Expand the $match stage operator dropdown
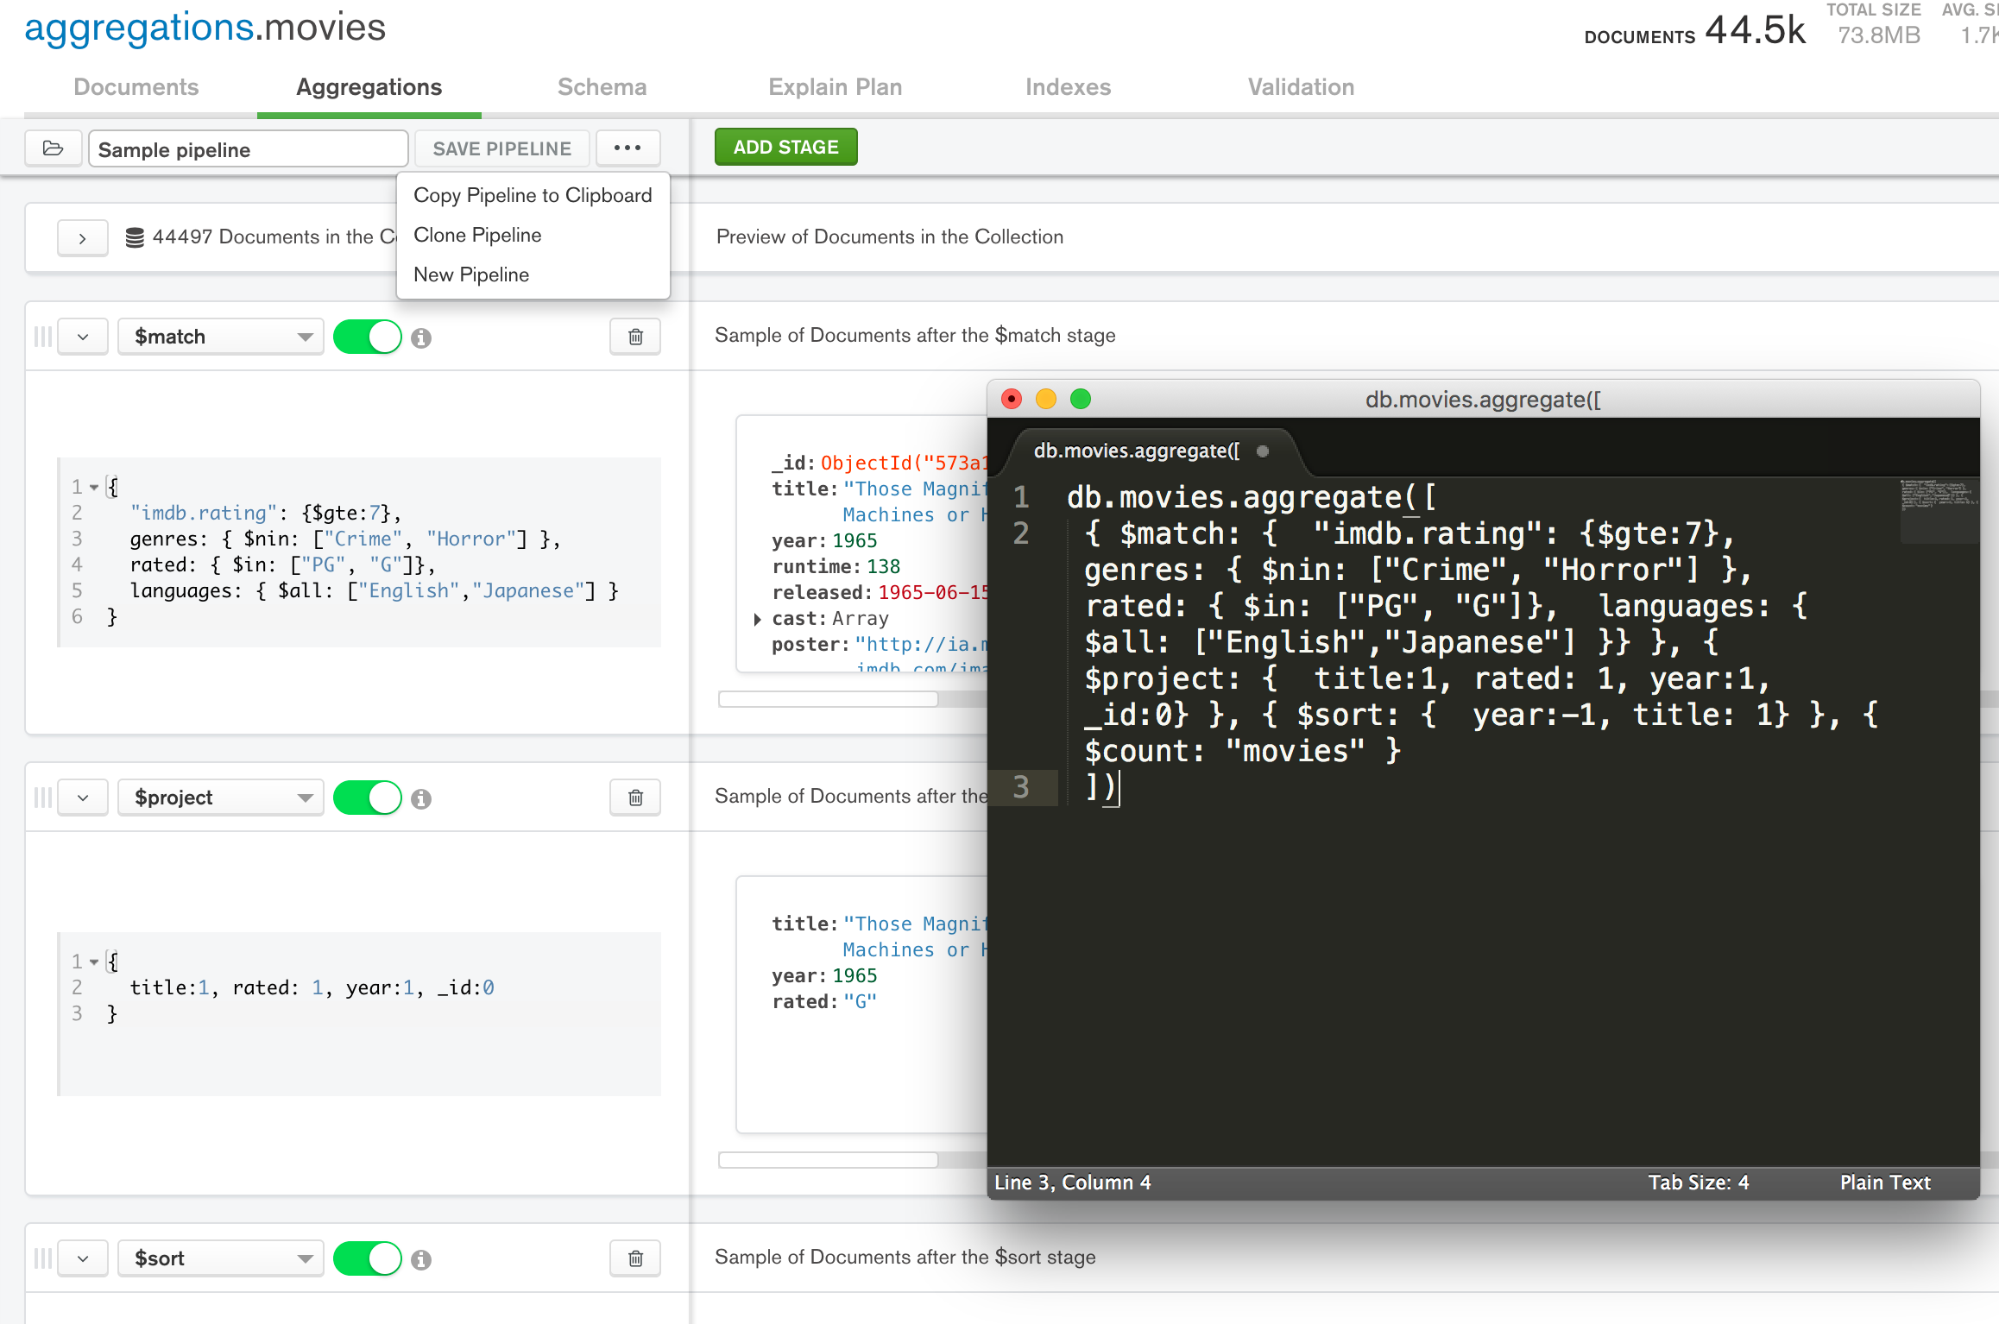Viewport: 1999px width, 1325px height. 302,336
